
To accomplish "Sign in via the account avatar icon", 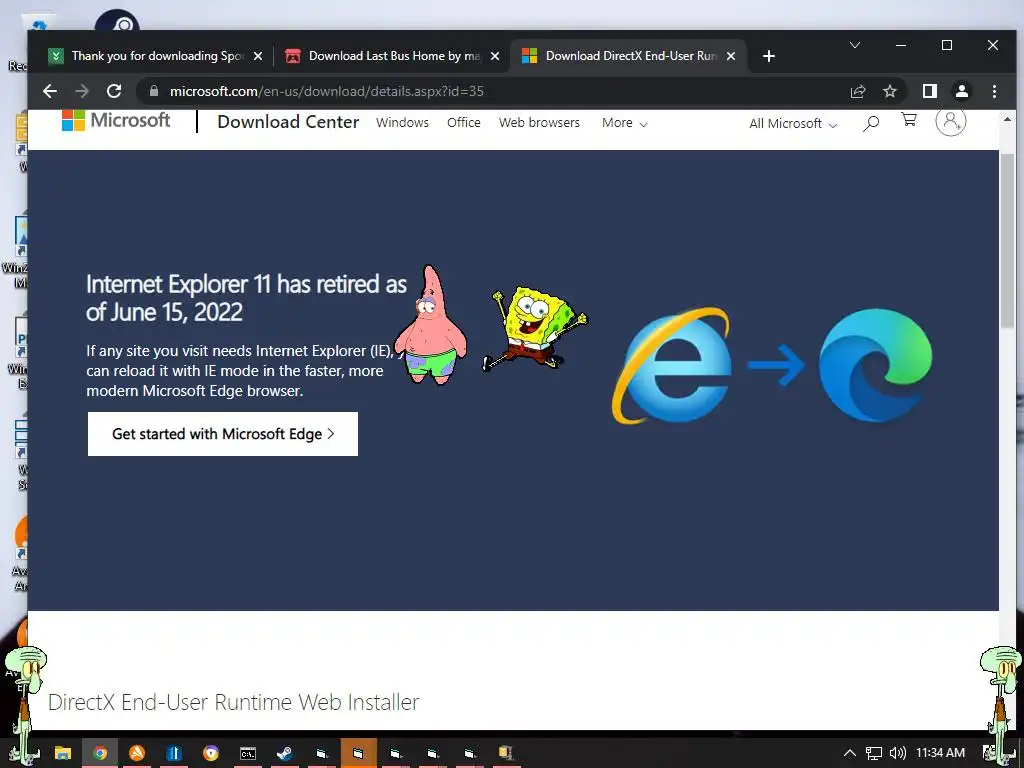I will (951, 121).
